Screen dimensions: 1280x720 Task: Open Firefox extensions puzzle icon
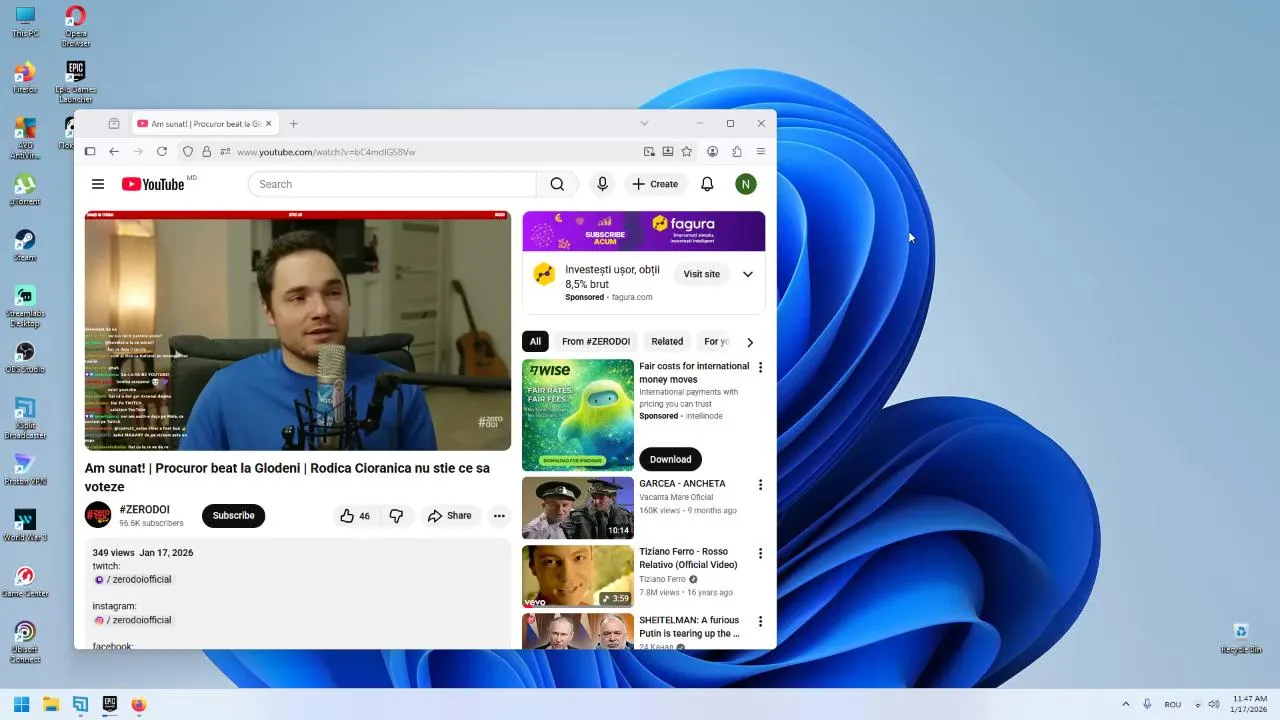pos(737,152)
